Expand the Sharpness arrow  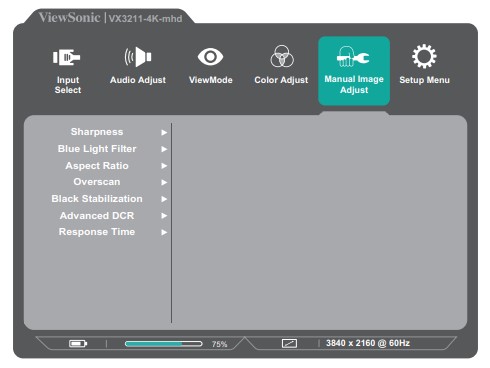point(164,133)
